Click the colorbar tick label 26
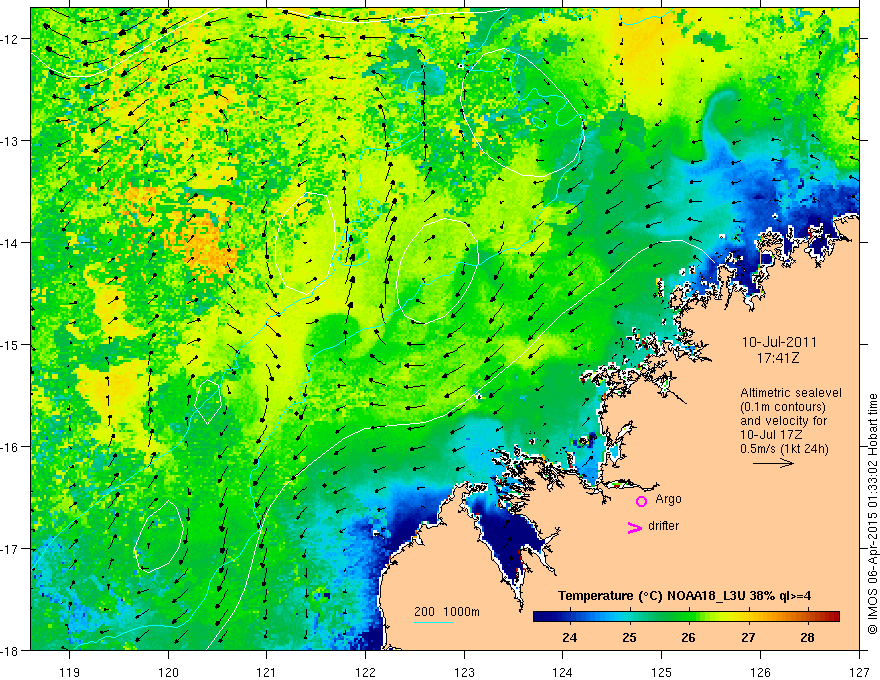Viewport: 880px width, 680px height. click(688, 637)
